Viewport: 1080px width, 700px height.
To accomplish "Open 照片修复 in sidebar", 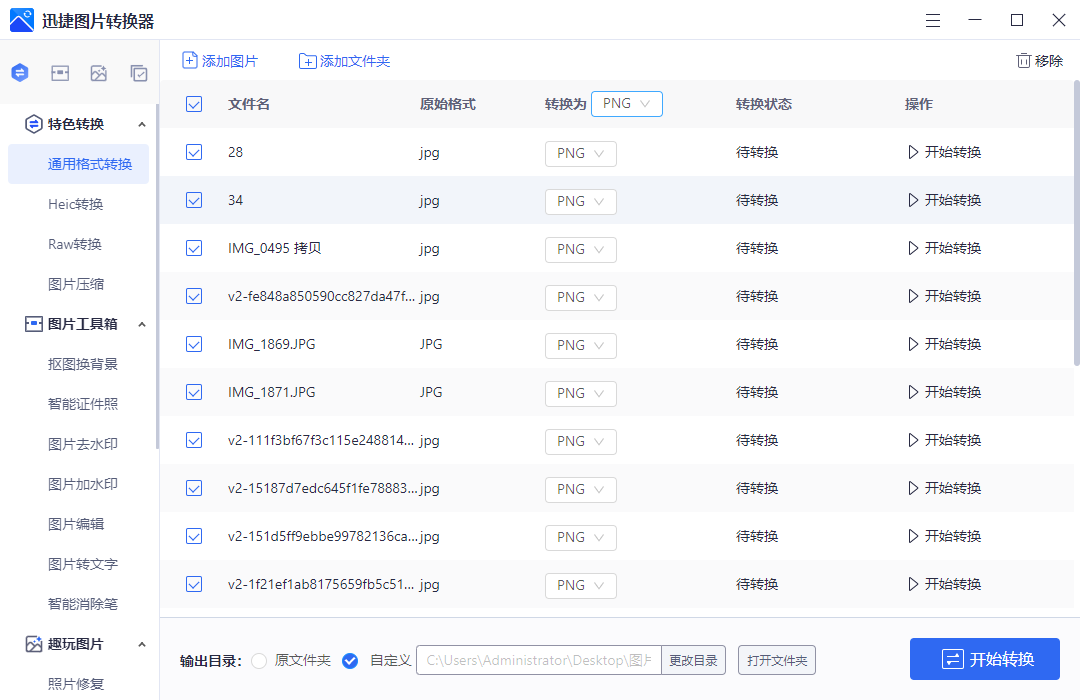I will tap(76, 683).
